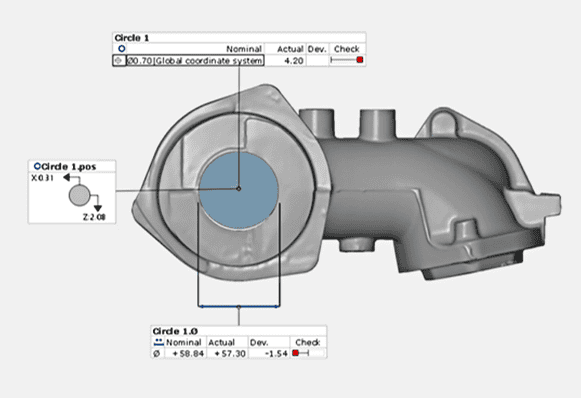Click the blue circle icon beside Circle 1.pos
This screenshot has width=581, height=398.
pyautogui.click(x=37, y=166)
